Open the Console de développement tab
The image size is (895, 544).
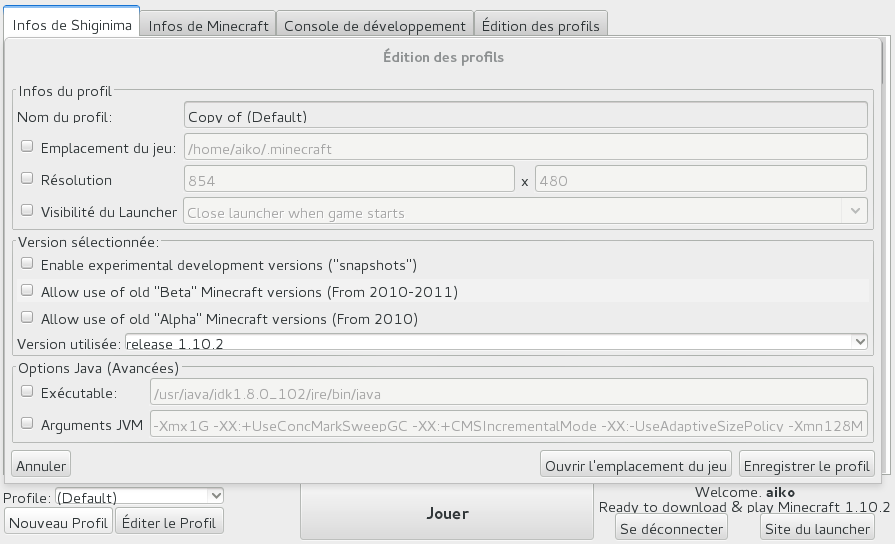click(374, 26)
